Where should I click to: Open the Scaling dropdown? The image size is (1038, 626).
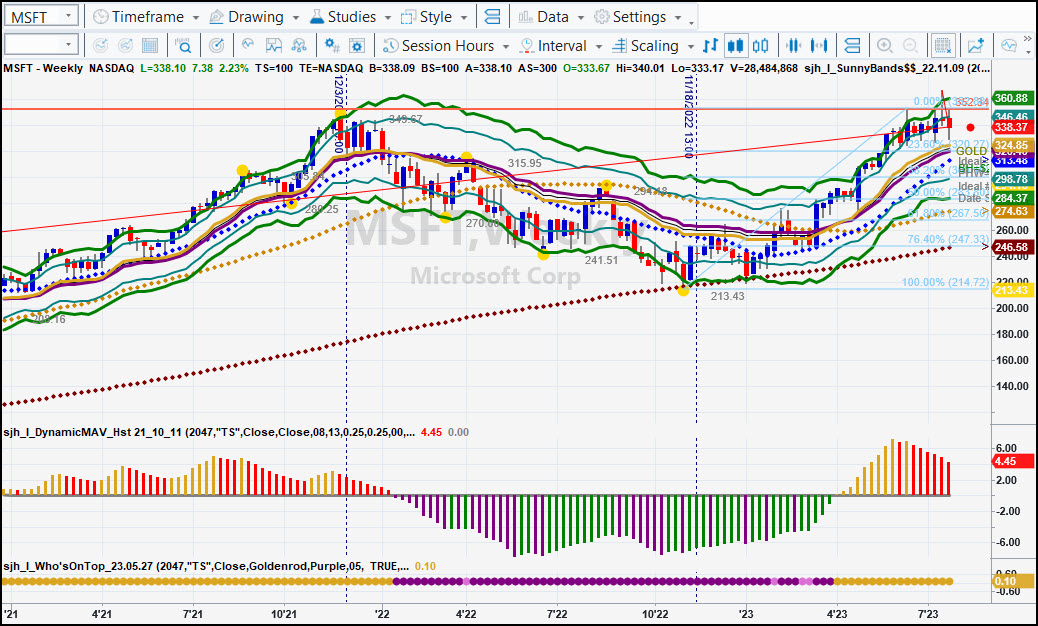coord(653,46)
